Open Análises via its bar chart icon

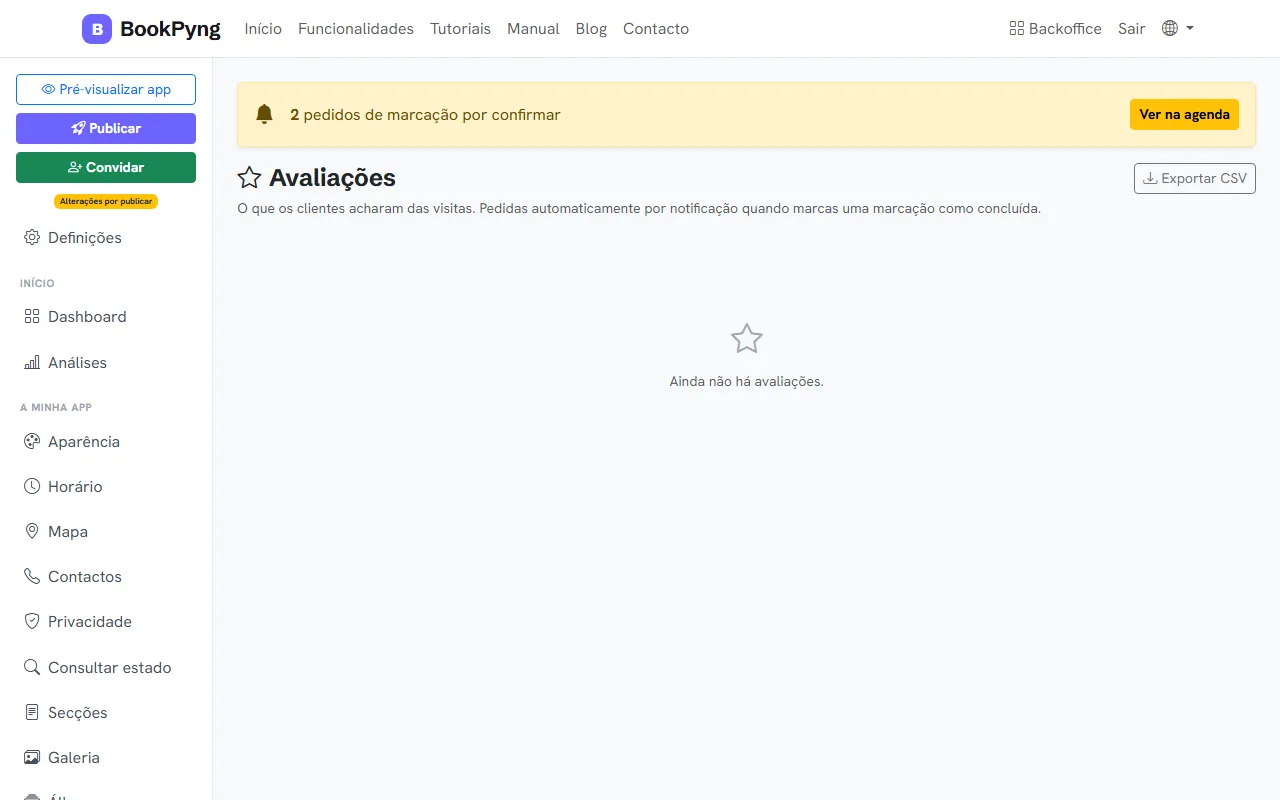(x=32, y=363)
